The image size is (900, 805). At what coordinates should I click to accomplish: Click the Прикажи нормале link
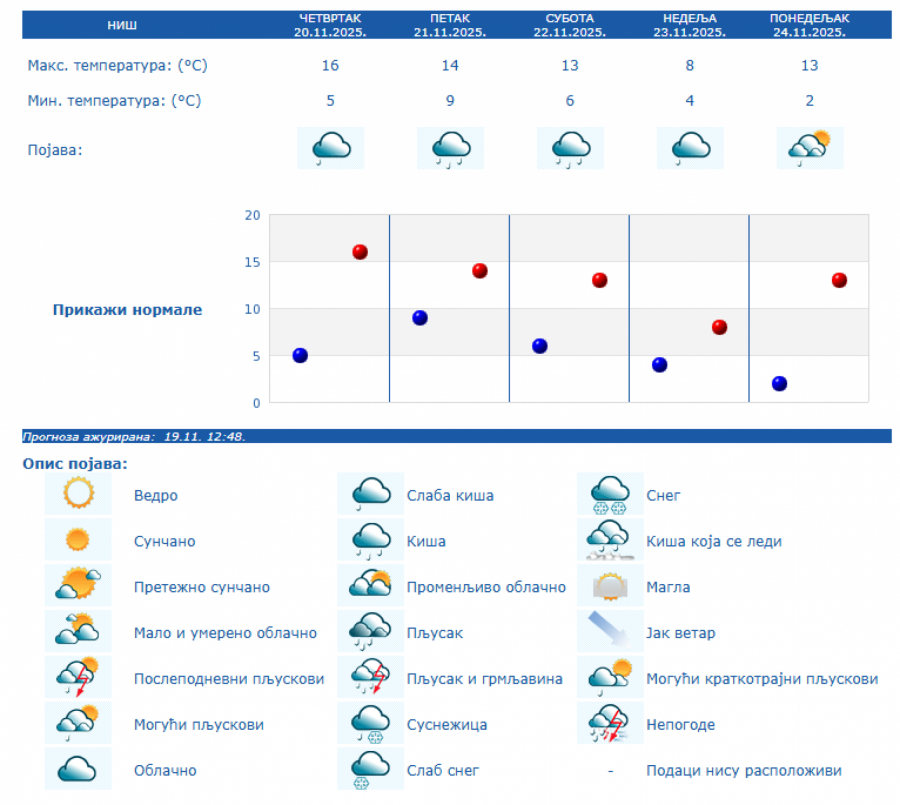point(127,310)
